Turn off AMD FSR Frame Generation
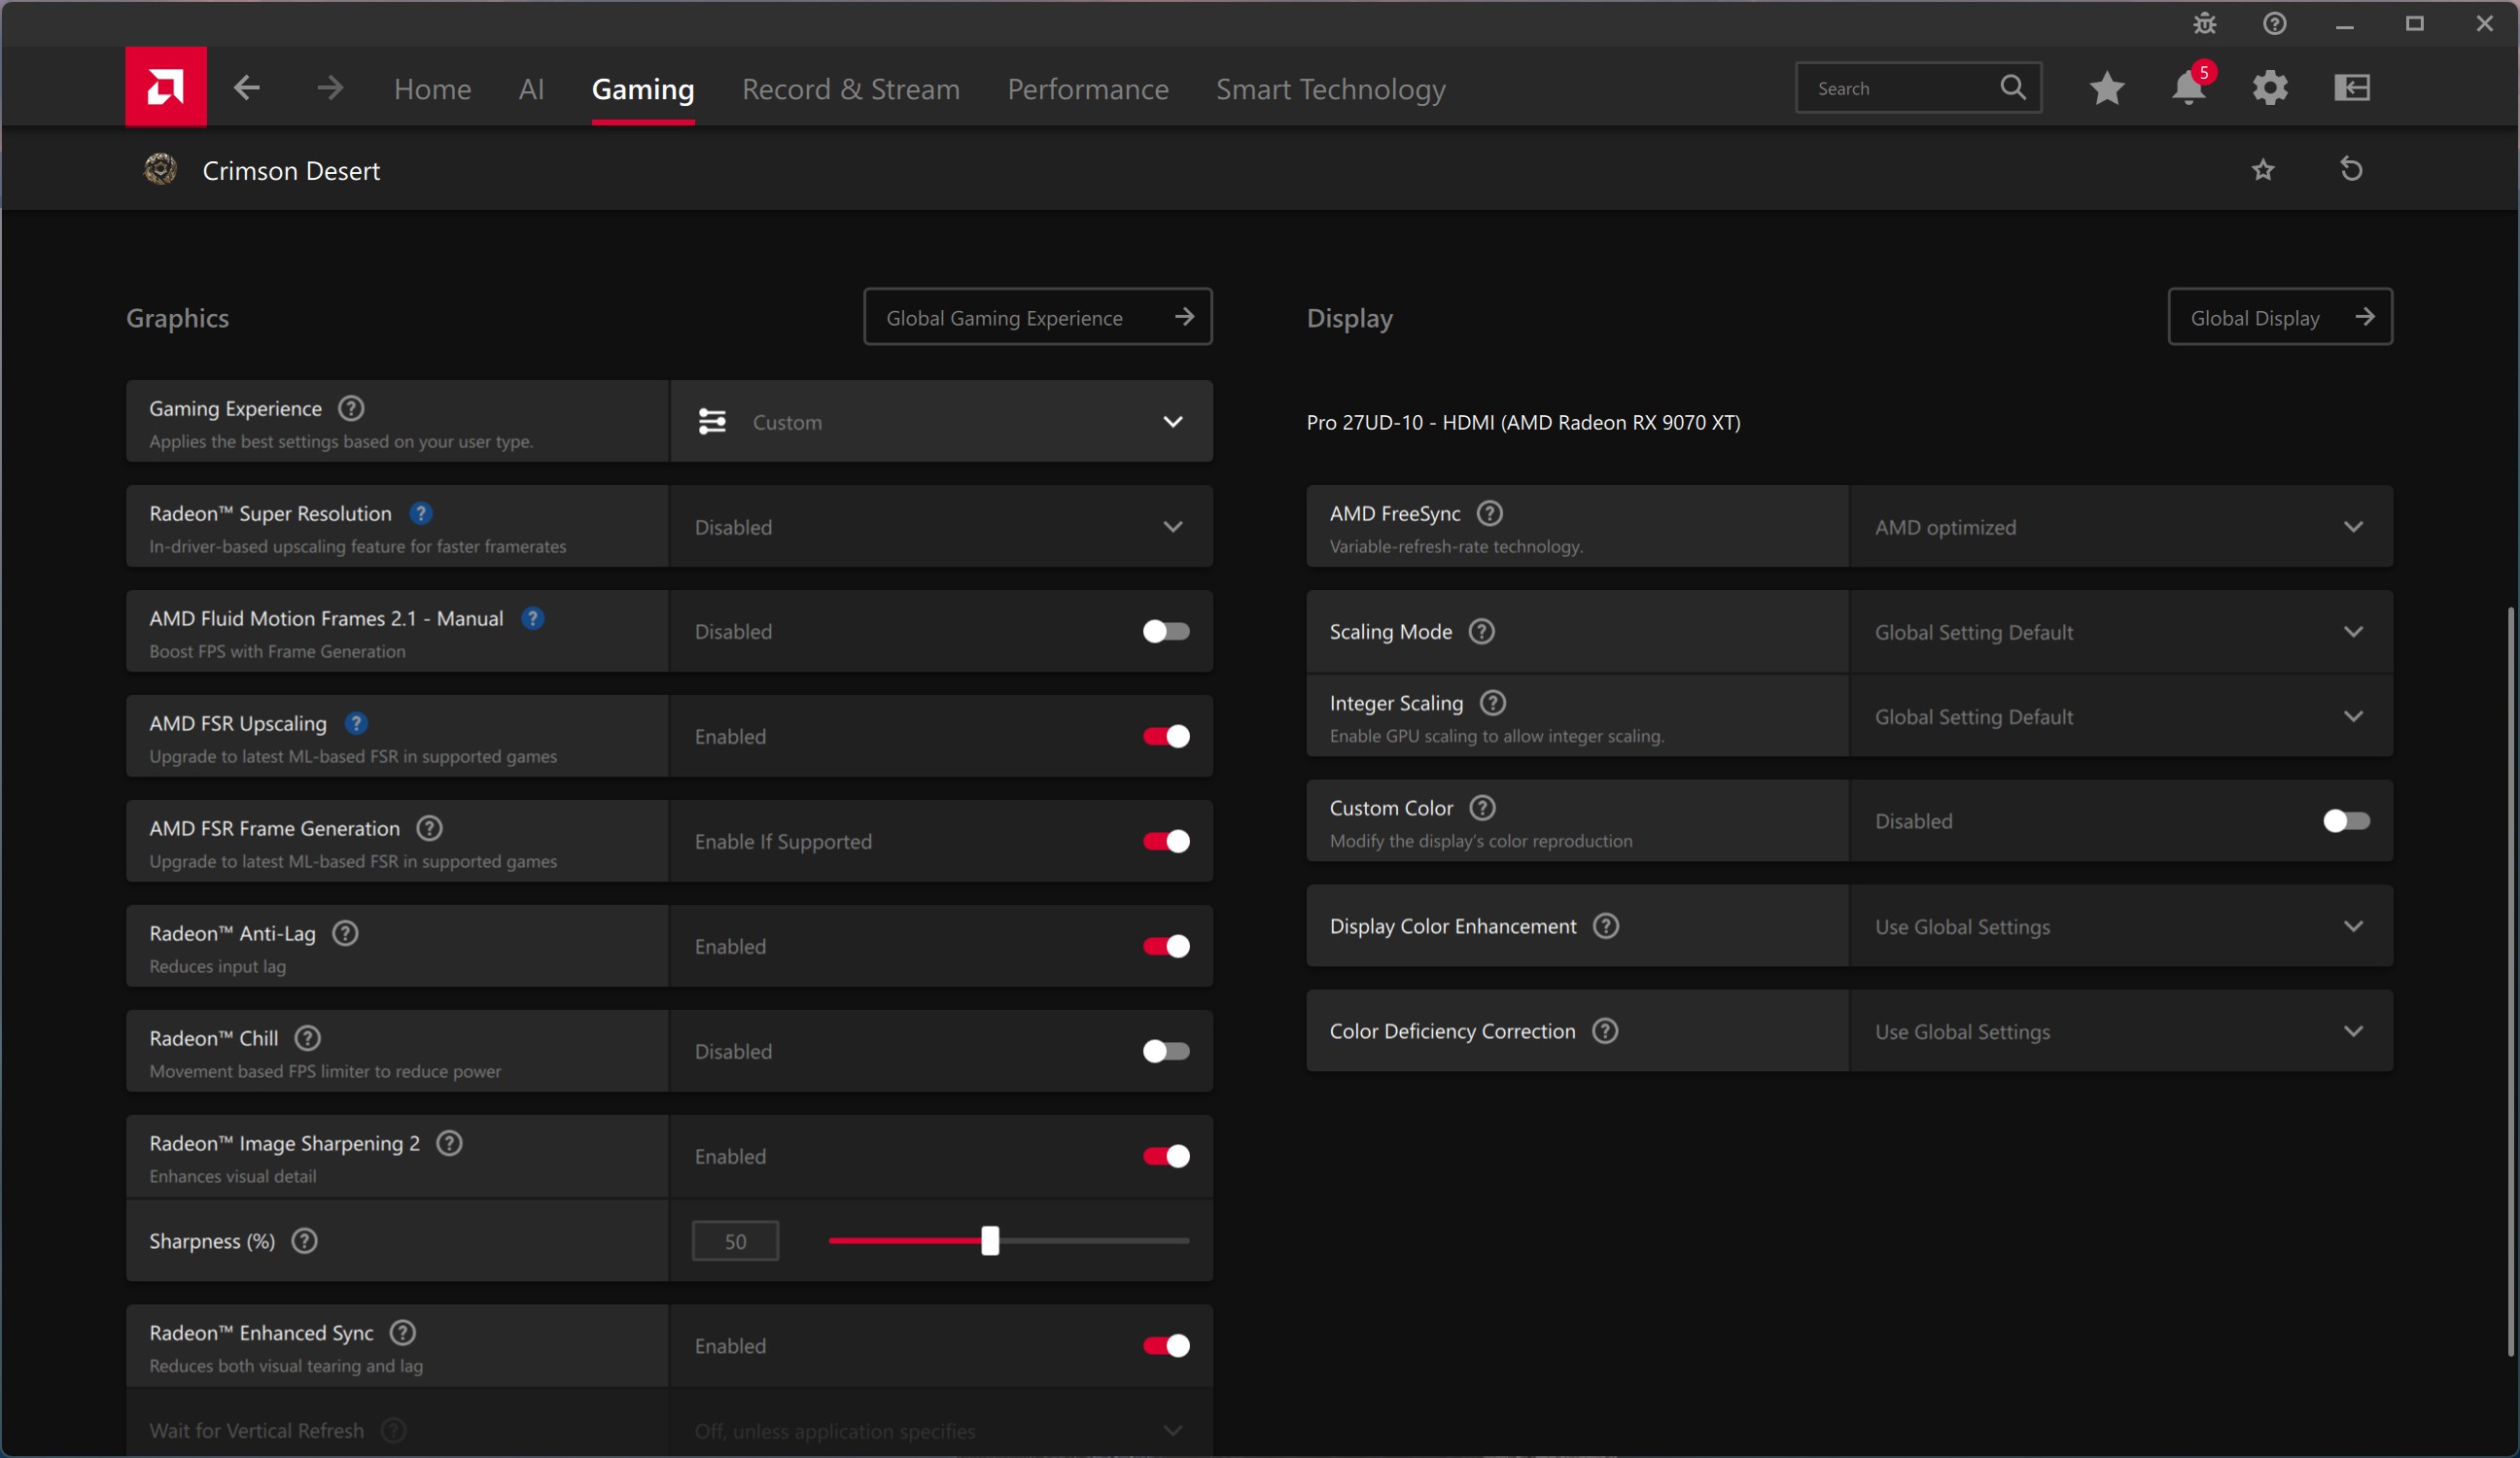The height and width of the screenshot is (1458, 2520). [x=1166, y=841]
